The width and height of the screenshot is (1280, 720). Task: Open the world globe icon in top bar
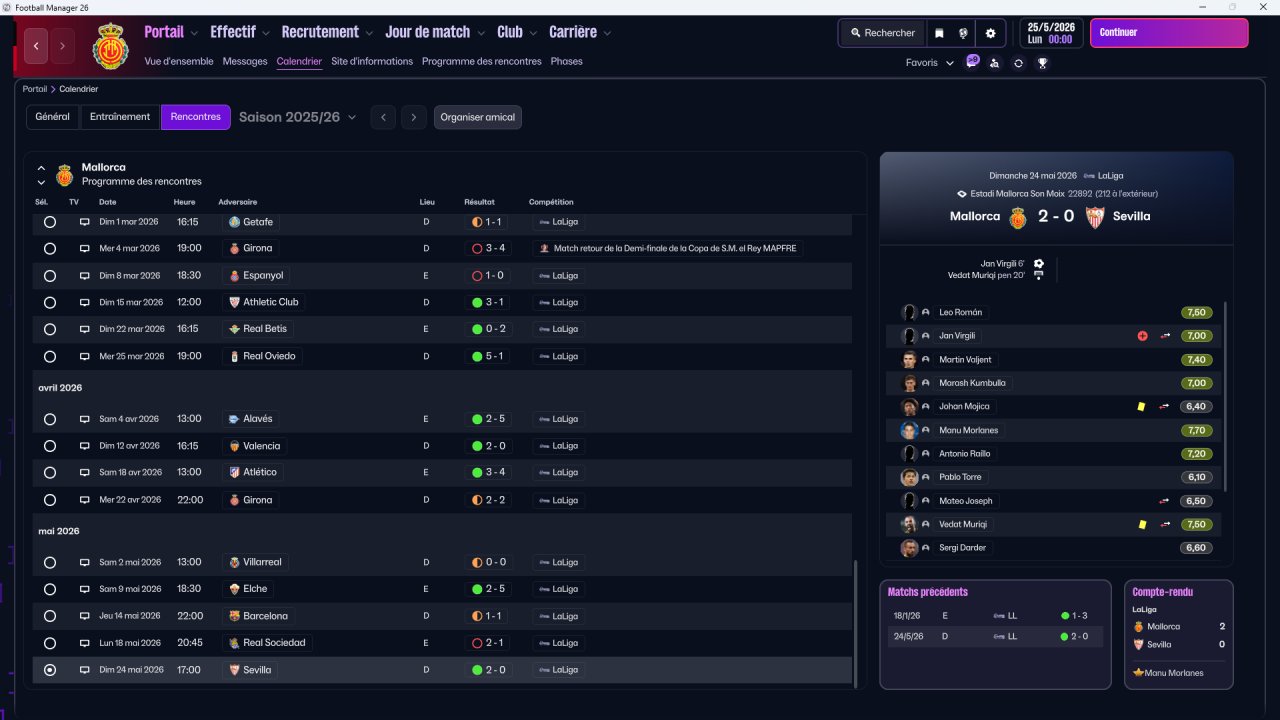[x=963, y=33]
